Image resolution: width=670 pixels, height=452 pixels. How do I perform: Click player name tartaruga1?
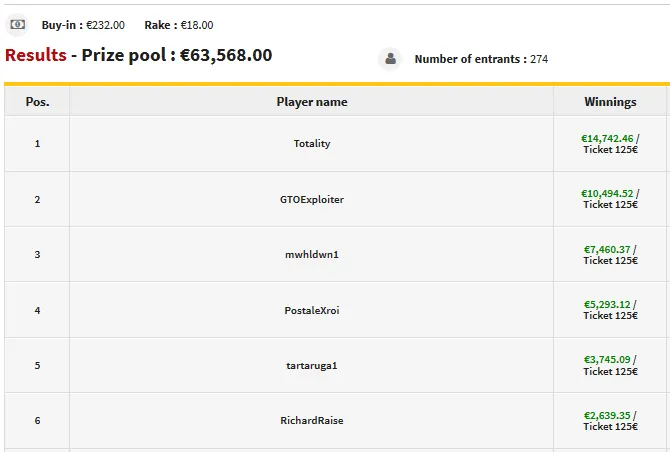[x=312, y=366]
